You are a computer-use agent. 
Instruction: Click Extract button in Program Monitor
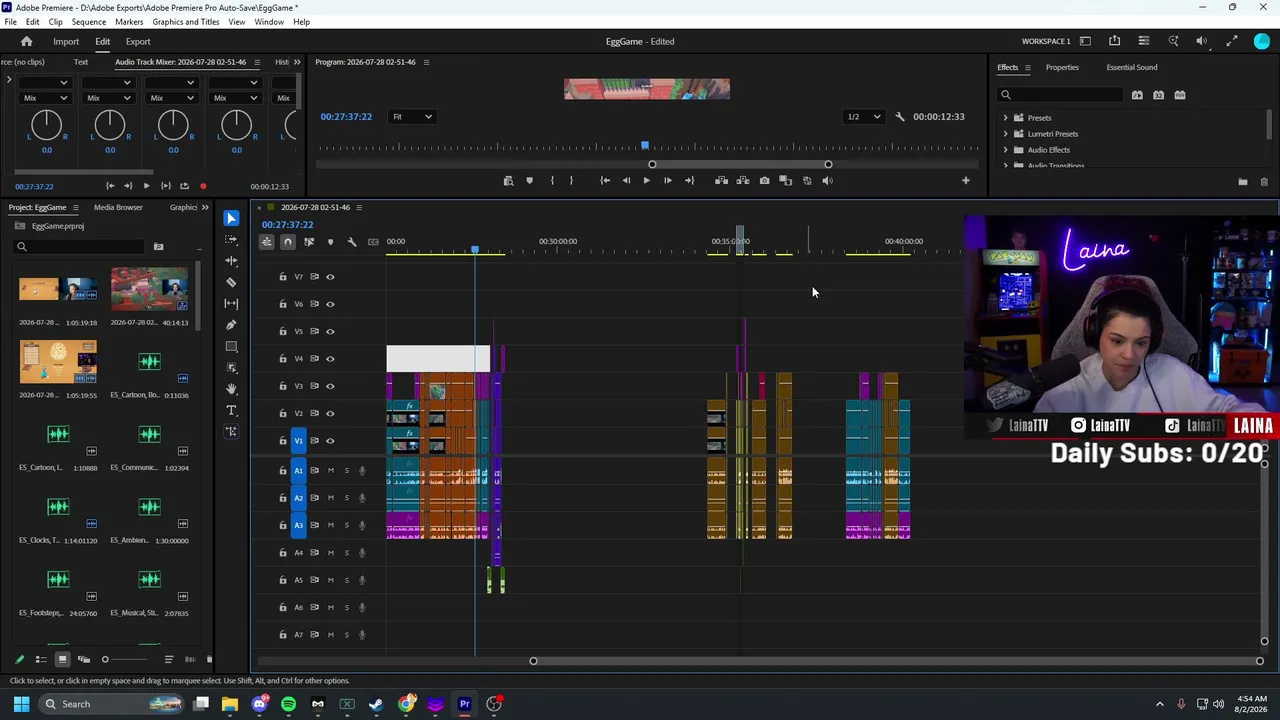[742, 181]
